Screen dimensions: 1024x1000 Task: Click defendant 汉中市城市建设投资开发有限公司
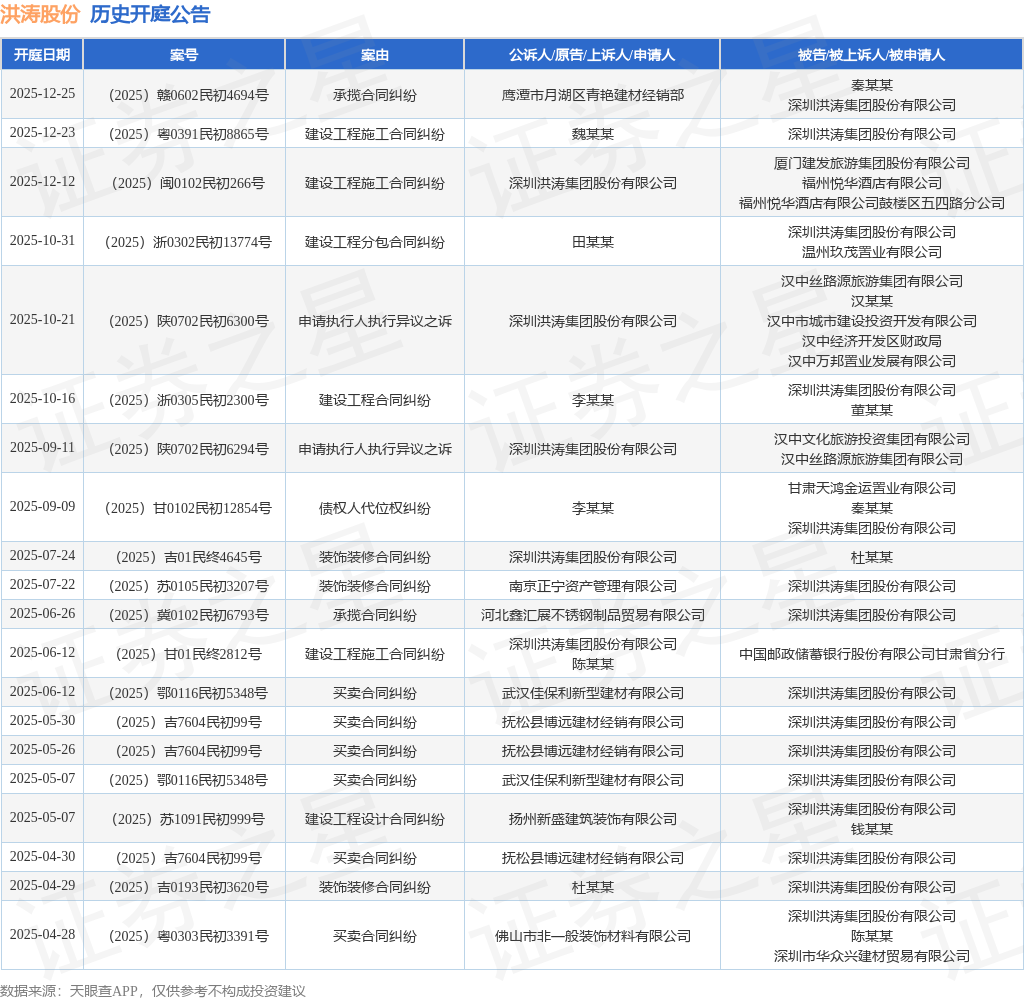pos(872,321)
